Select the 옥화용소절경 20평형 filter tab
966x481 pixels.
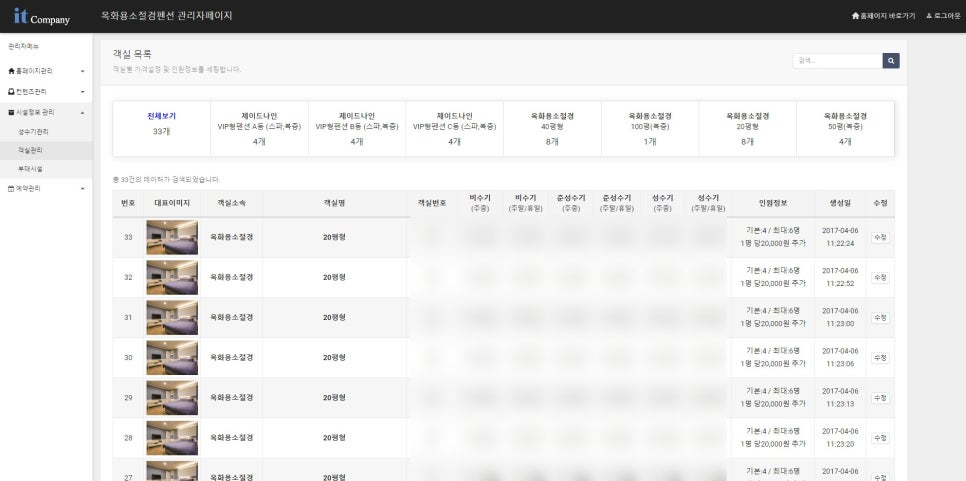747,129
